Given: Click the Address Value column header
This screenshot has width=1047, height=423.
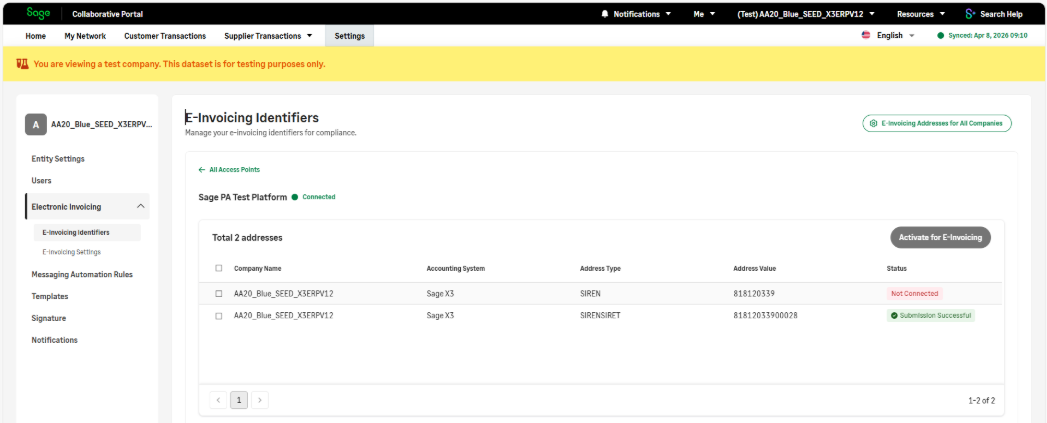Looking at the screenshot, I should pyautogui.click(x=755, y=269).
